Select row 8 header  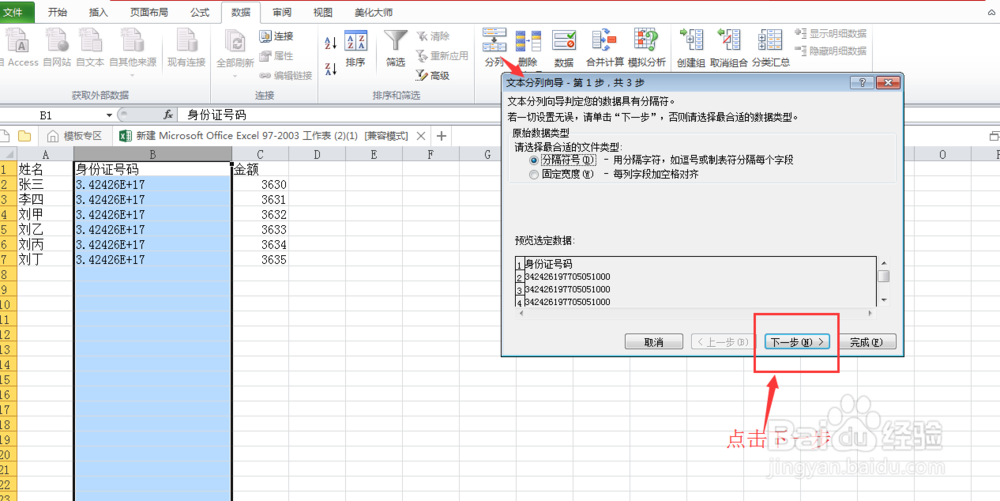[x=8, y=275]
